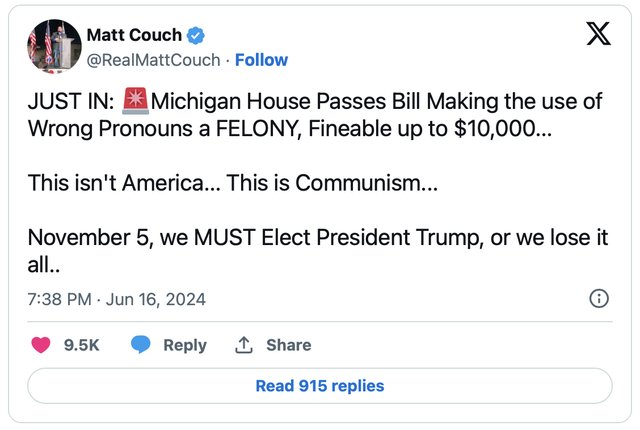The height and width of the screenshot is (430, 640).
Task: Click the 'November 5, we MUST Elect' paragraph
Action: tap(318, 250)
